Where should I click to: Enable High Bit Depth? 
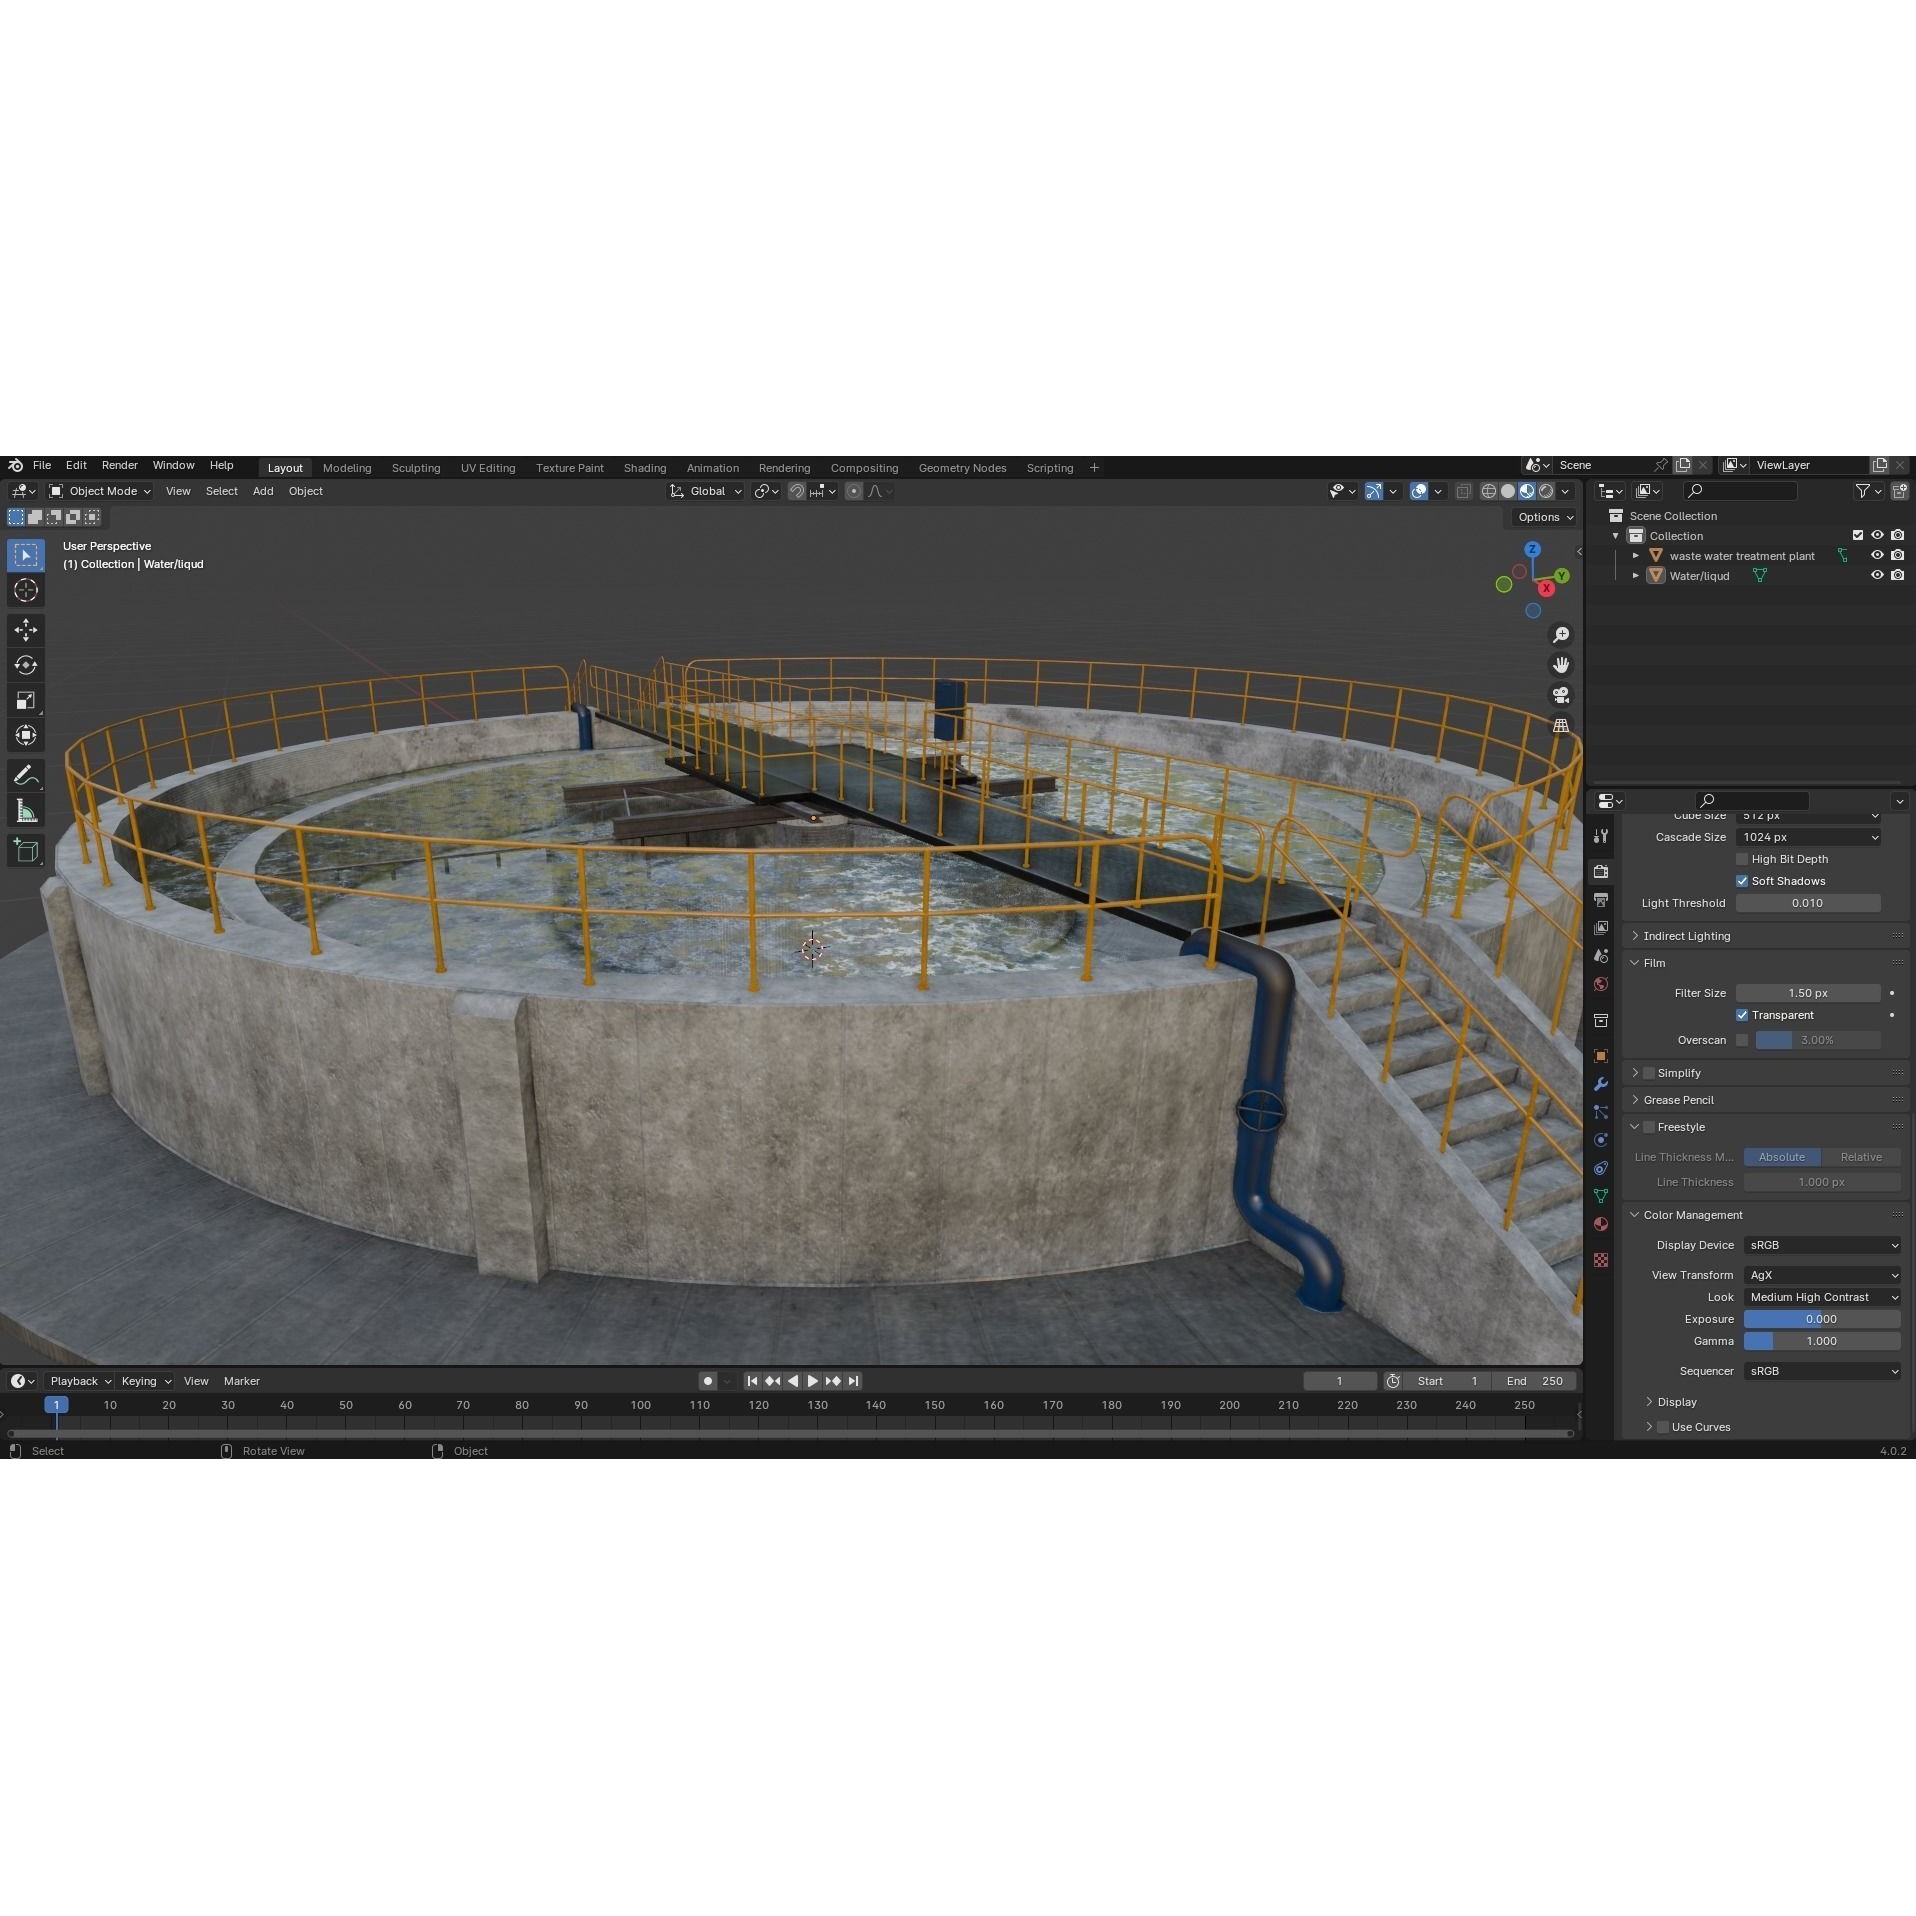click(1744, 859)
